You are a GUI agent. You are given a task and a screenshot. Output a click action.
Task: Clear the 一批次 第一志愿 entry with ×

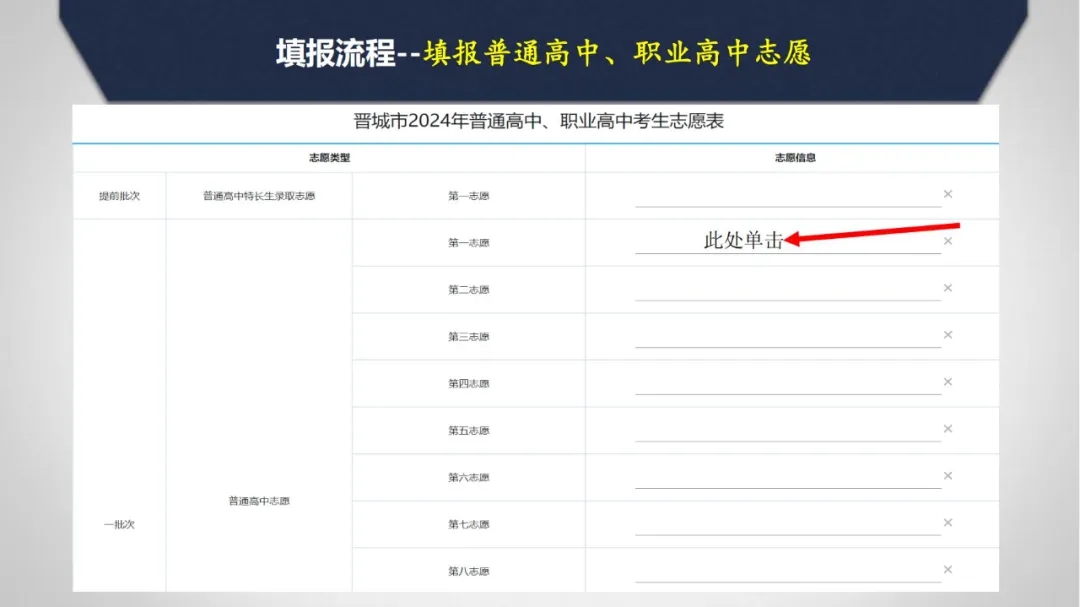[x=947, y=241]
